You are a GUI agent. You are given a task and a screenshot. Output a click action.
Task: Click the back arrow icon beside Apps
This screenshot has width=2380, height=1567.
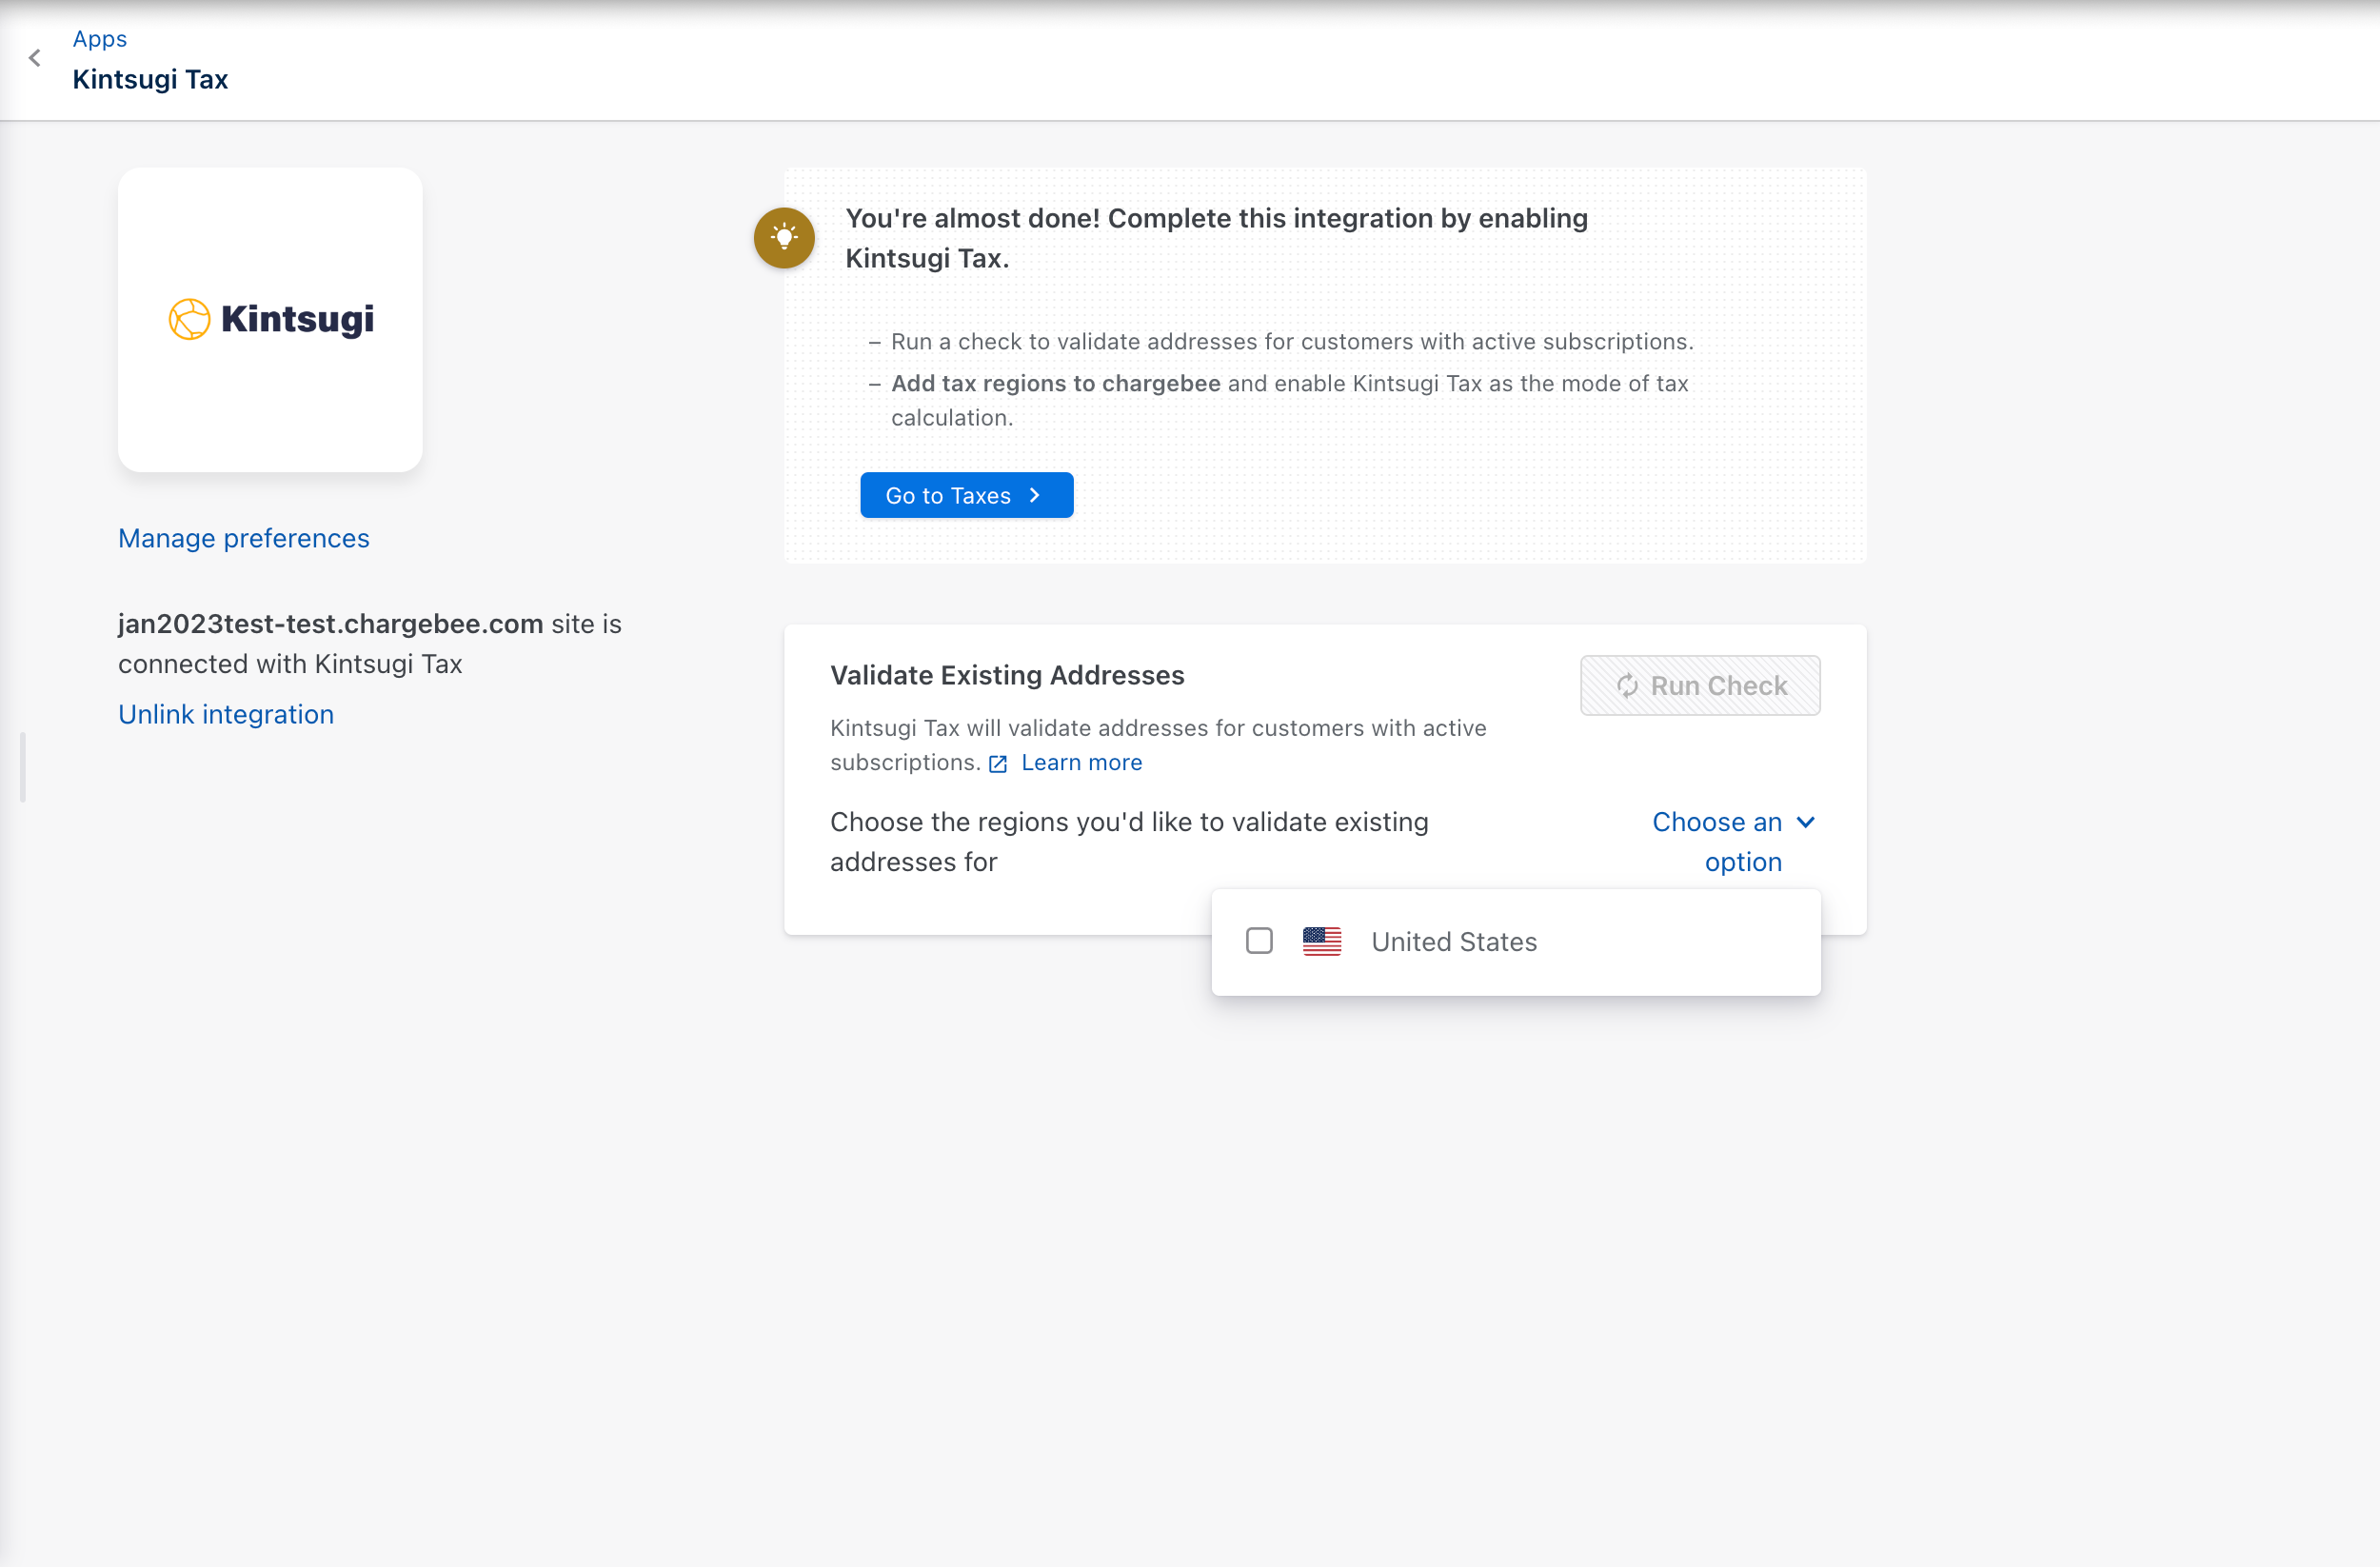[x=35, y=58]
